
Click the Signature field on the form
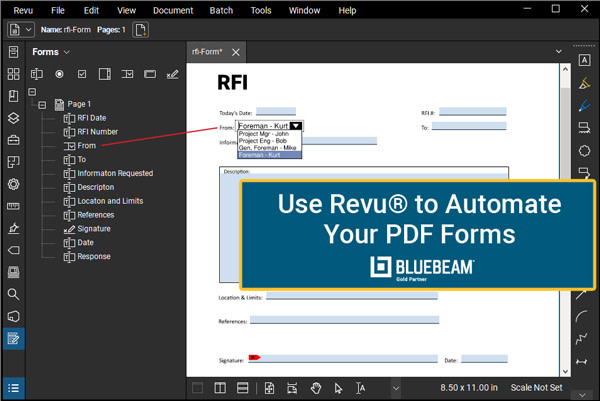pos(343,359)
